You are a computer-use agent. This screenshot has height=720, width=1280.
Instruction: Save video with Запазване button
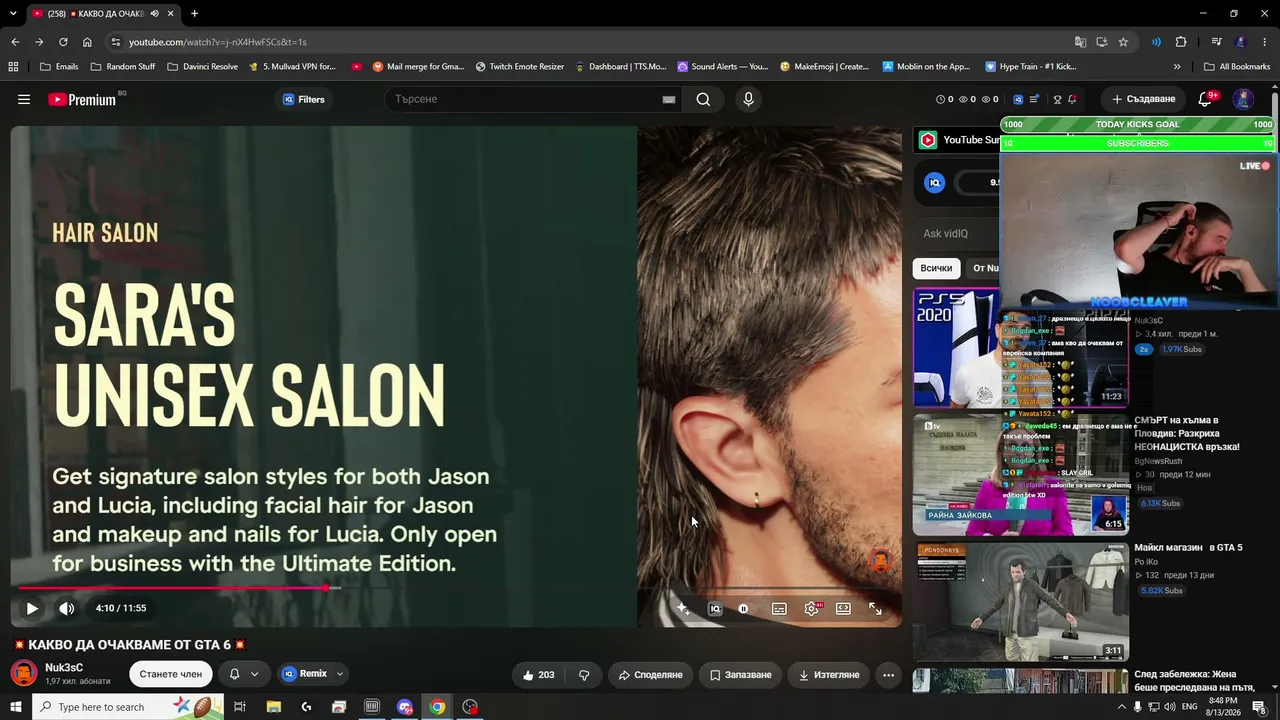coord(741,675)
